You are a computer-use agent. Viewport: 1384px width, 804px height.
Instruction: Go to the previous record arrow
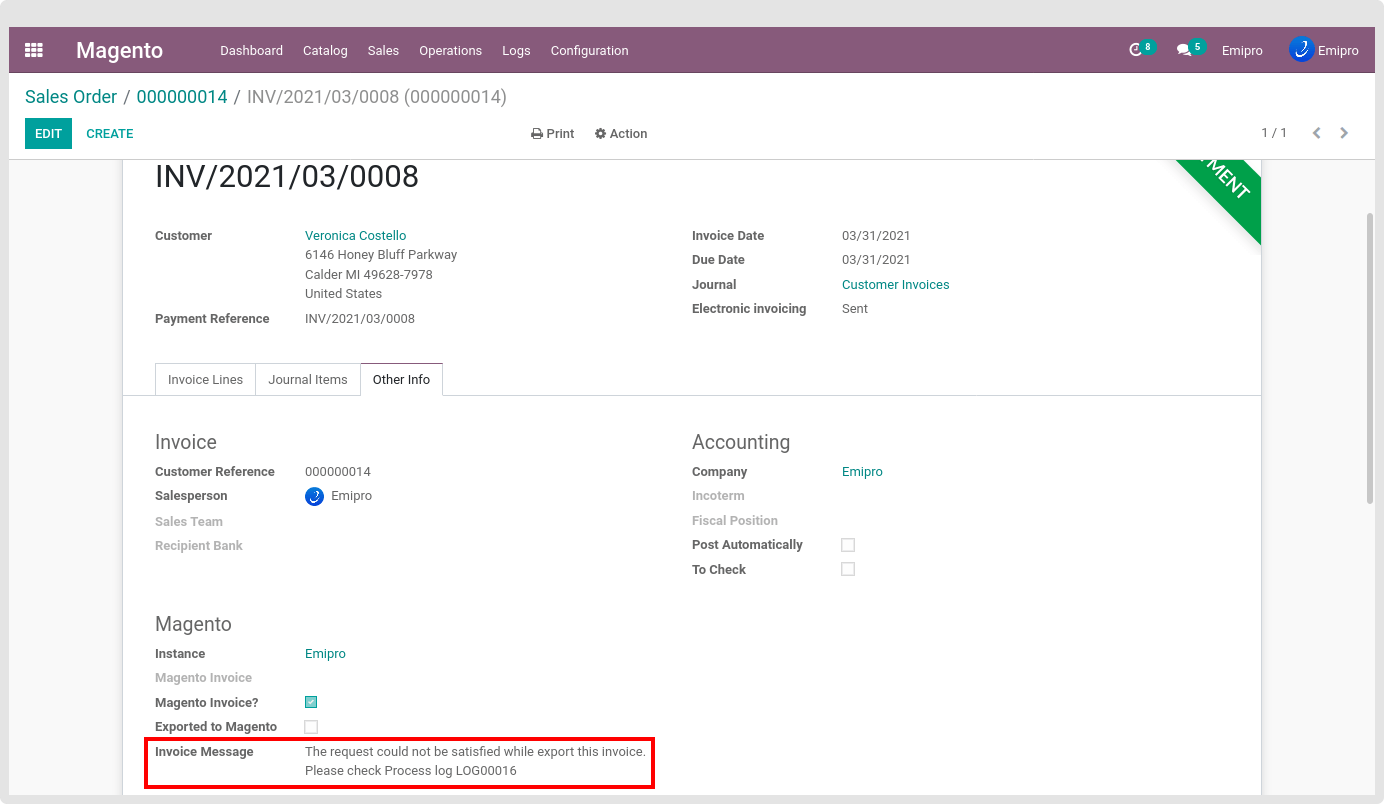coord(1316,133)
